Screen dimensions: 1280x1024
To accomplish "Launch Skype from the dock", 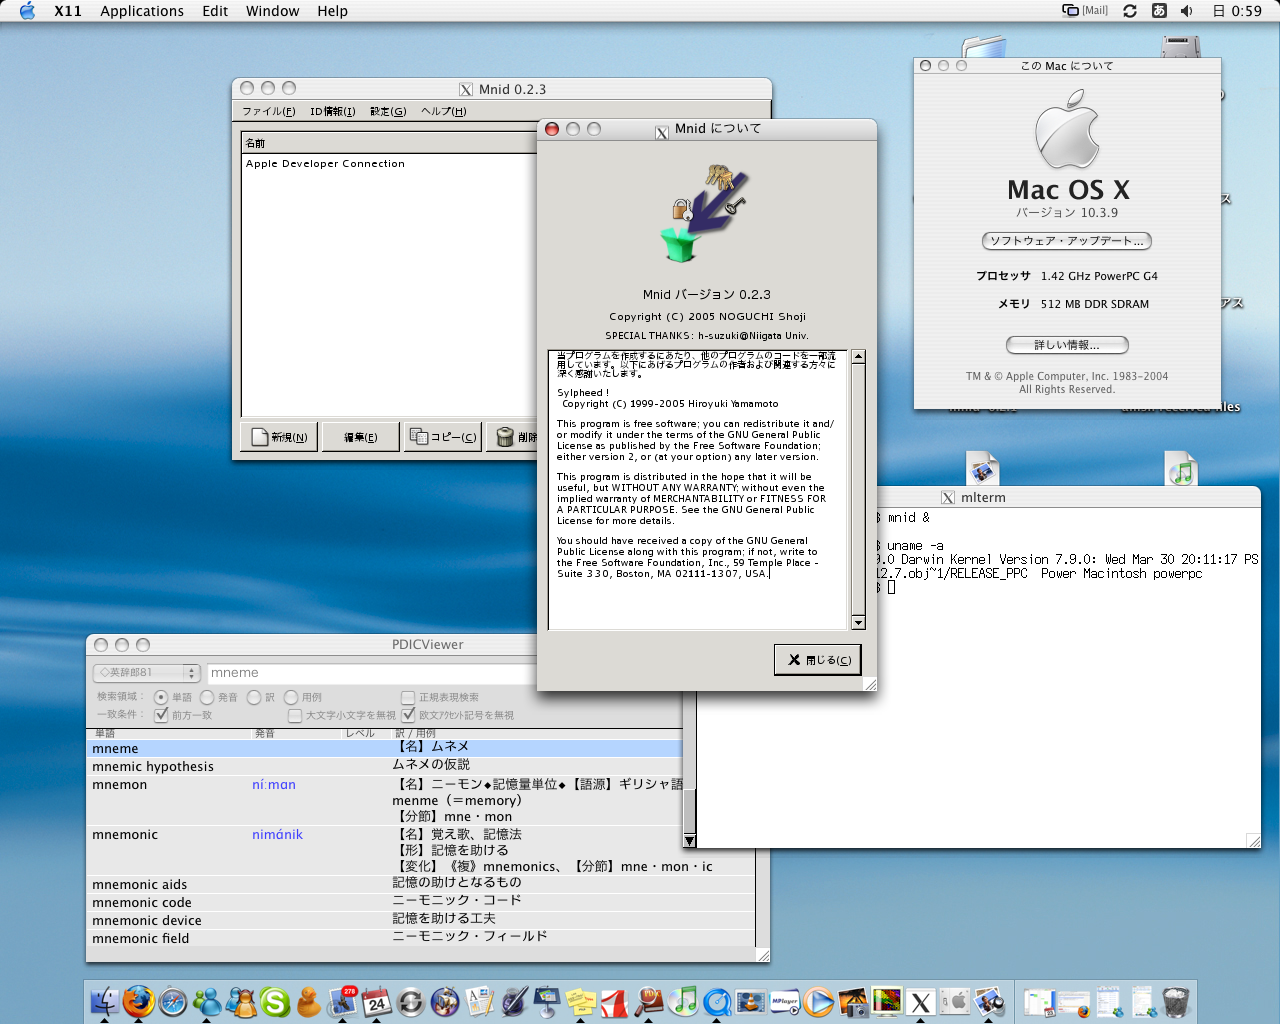I will (x=275, y=1000).
